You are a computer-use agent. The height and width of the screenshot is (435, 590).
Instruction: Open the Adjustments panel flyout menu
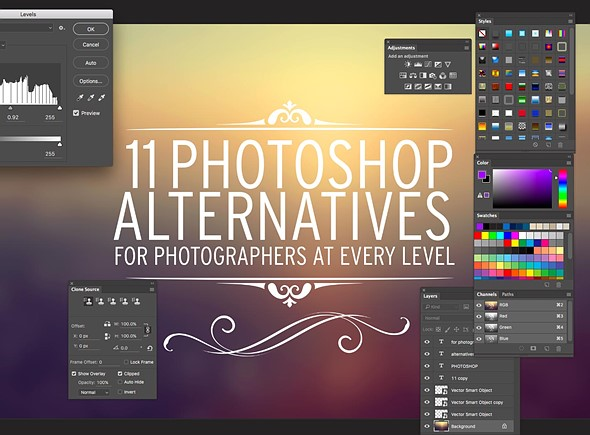click(x=466, y=48)
